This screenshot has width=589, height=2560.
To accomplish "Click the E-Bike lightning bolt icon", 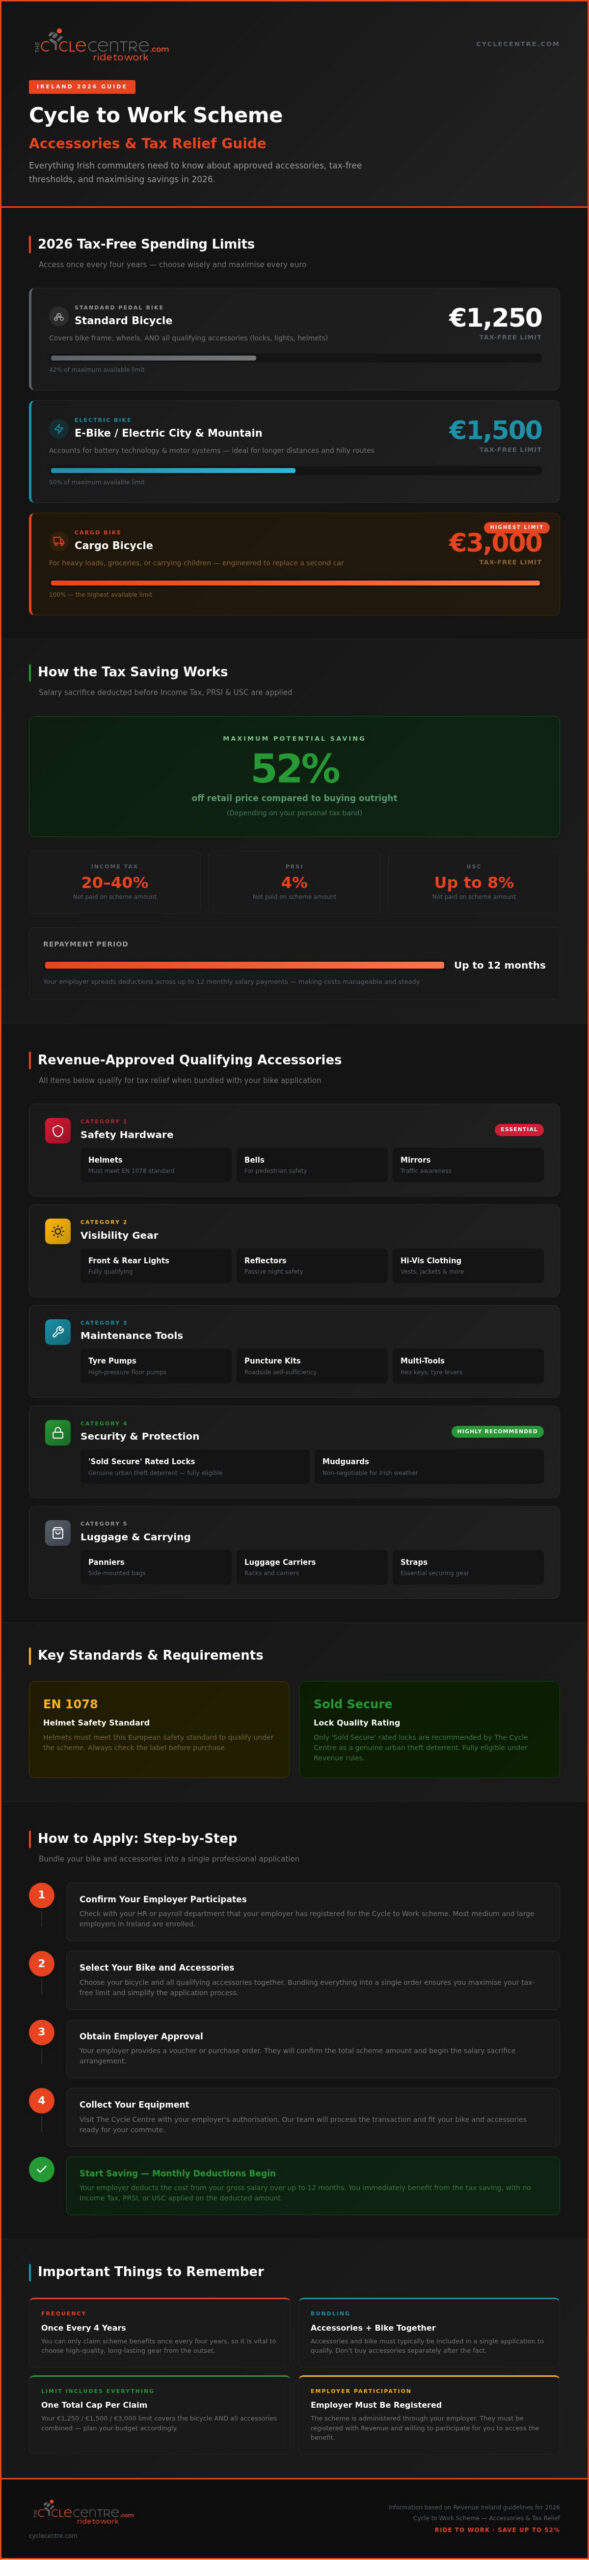I will coord(58,429).
